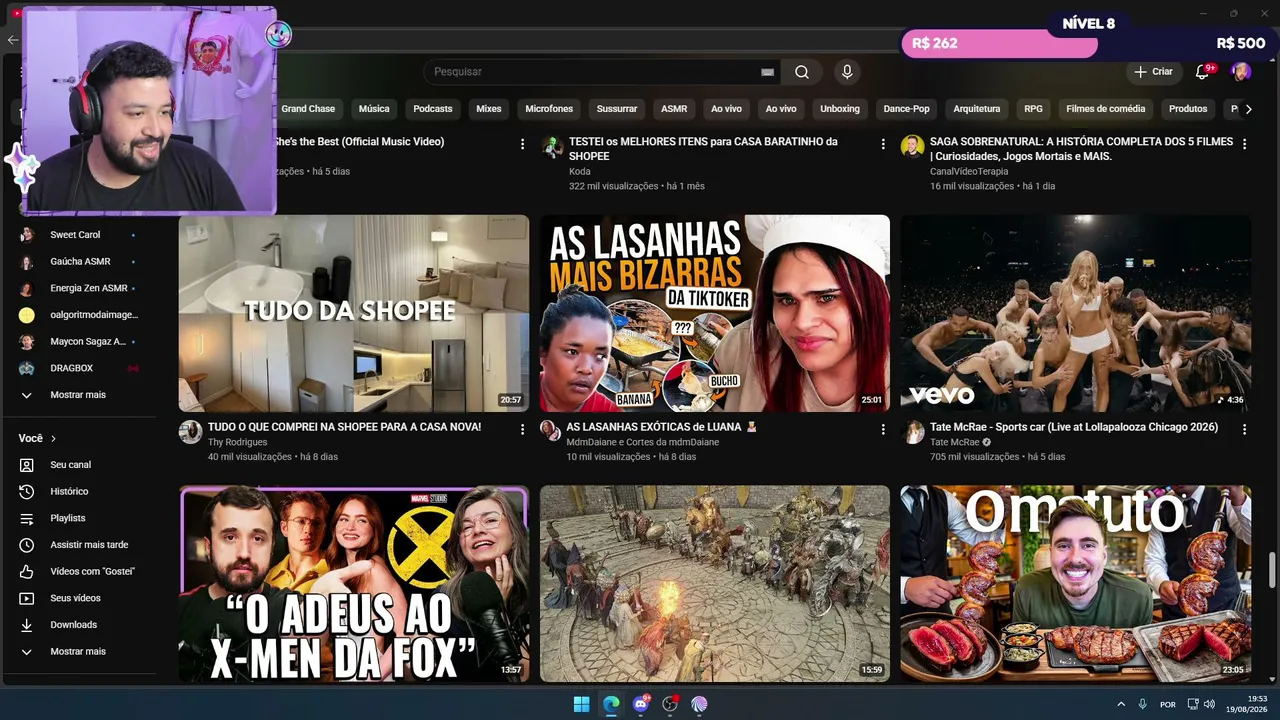Select the Sussurrar chip
Viewport: 1280px width, 720px height.
(617, 109)
